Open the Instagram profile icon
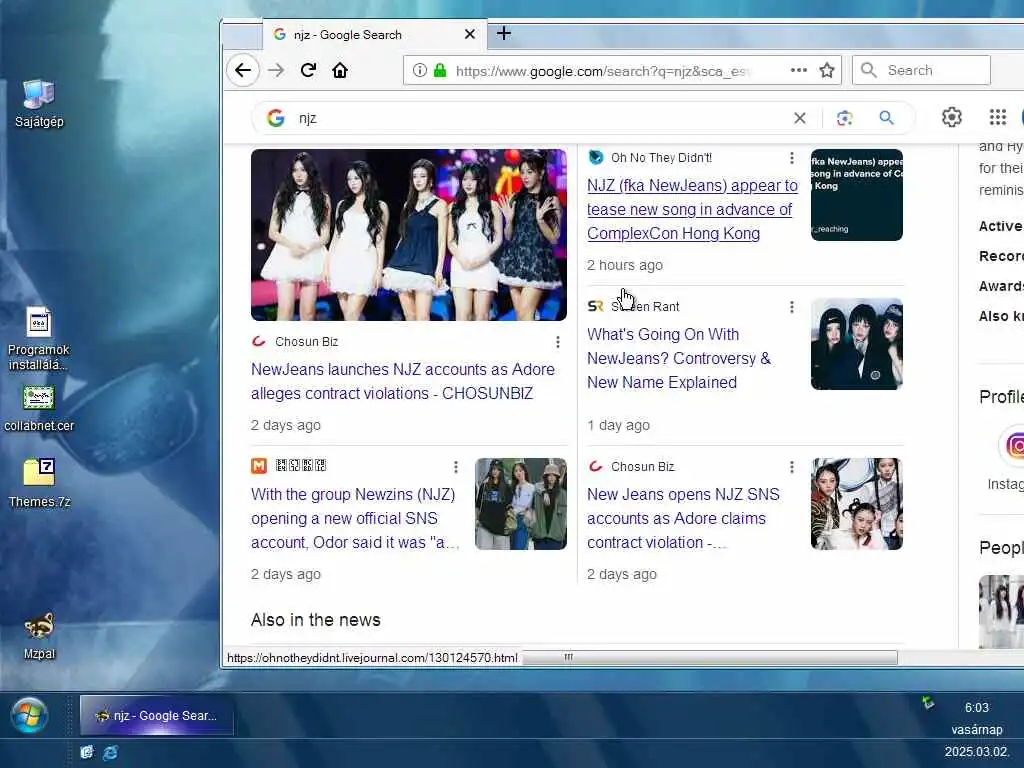1024x768 pixels. pyautogui.click(x=1014, y=446)
